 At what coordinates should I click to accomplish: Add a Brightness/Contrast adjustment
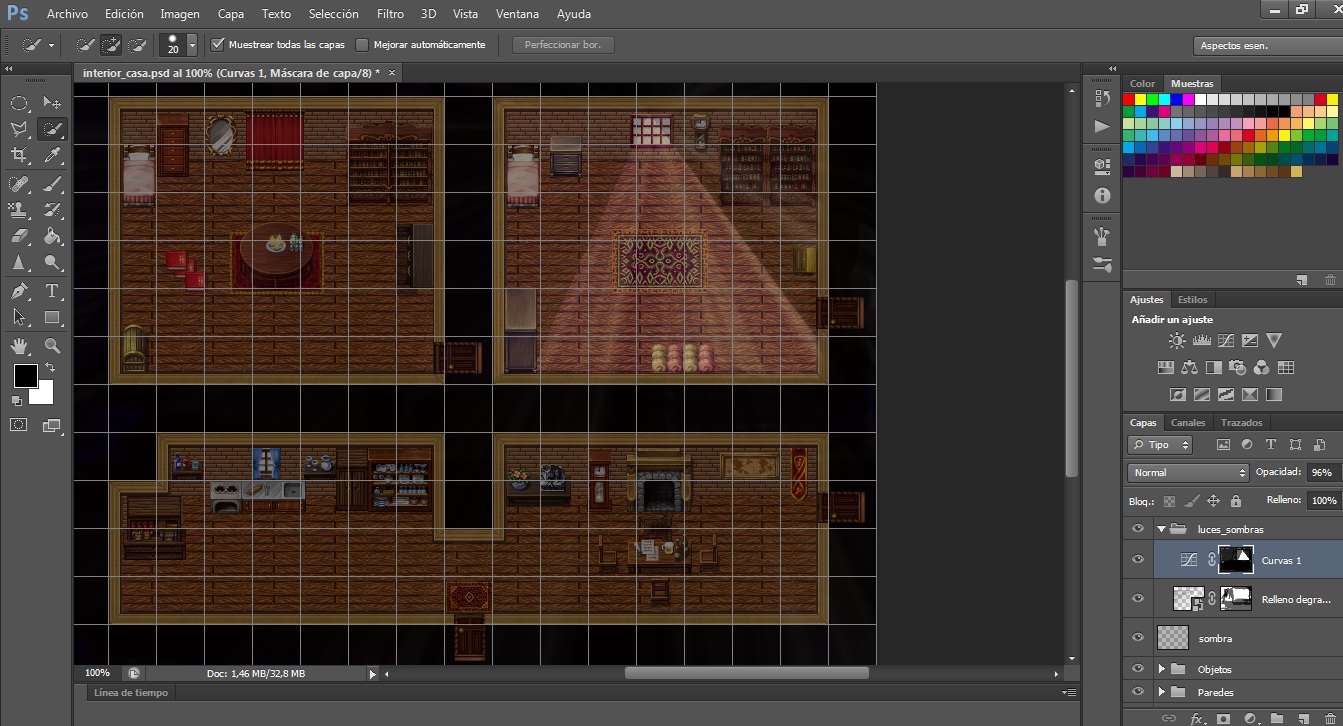click(1176, 341)
